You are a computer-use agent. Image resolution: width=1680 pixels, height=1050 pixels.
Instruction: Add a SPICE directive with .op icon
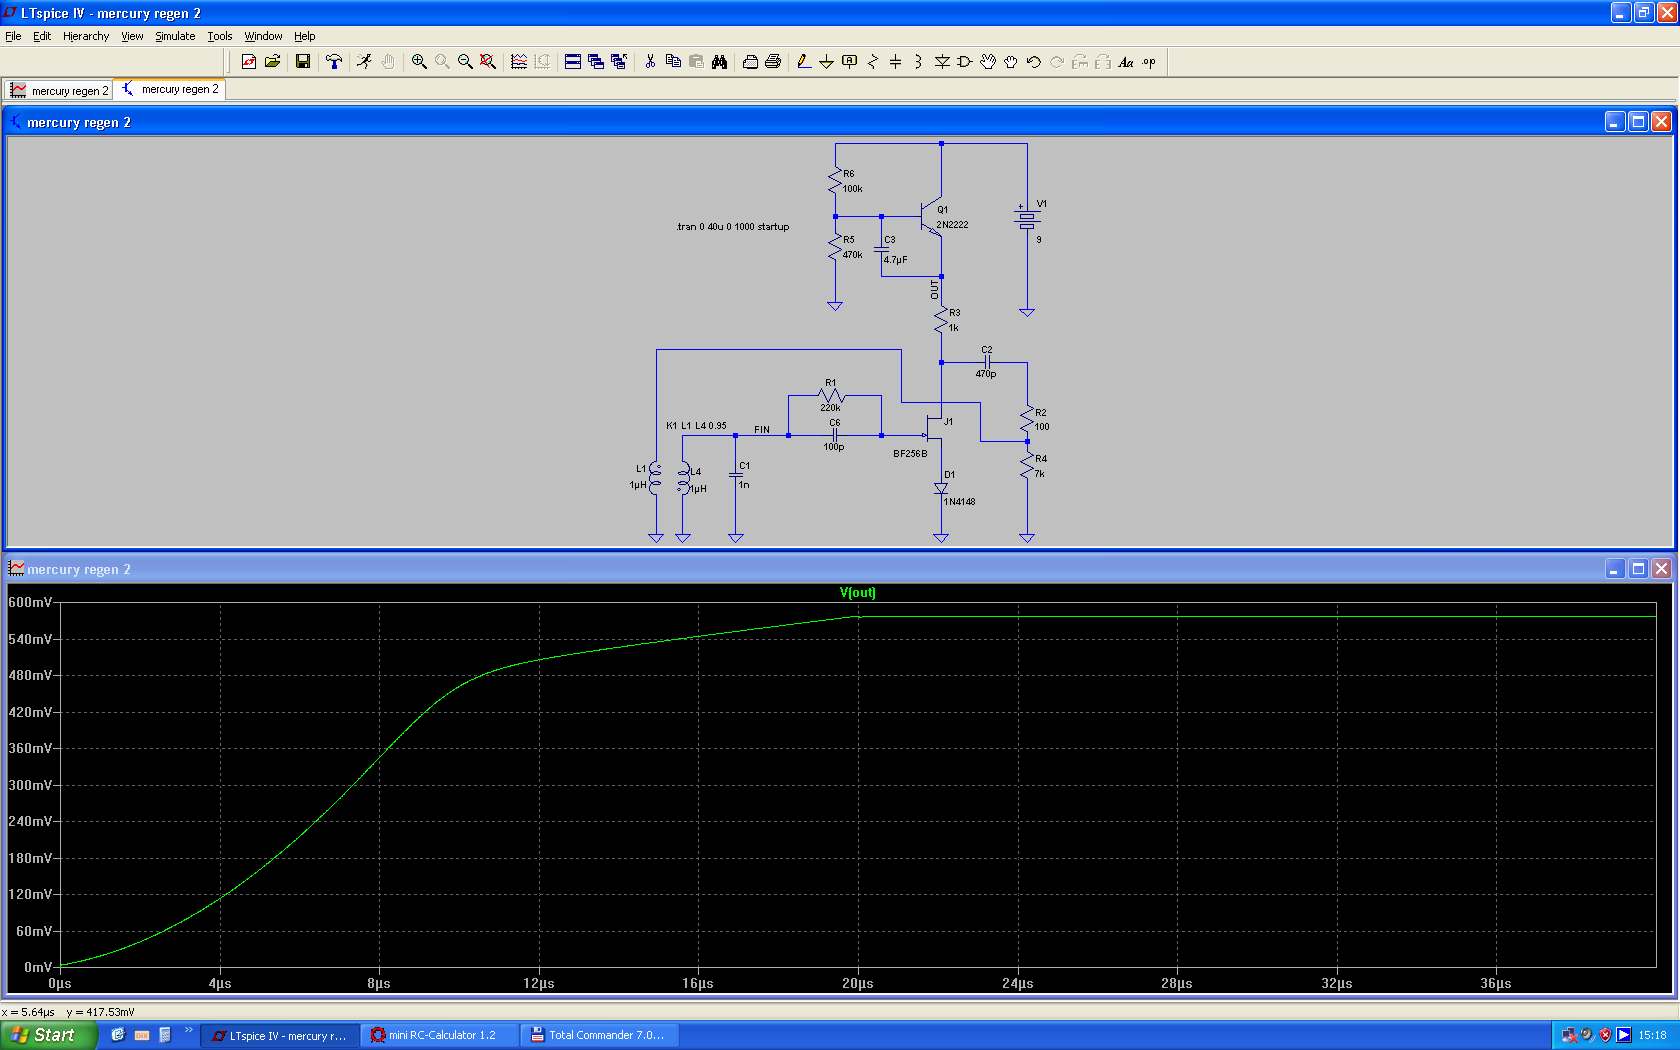coord(1149,62)
